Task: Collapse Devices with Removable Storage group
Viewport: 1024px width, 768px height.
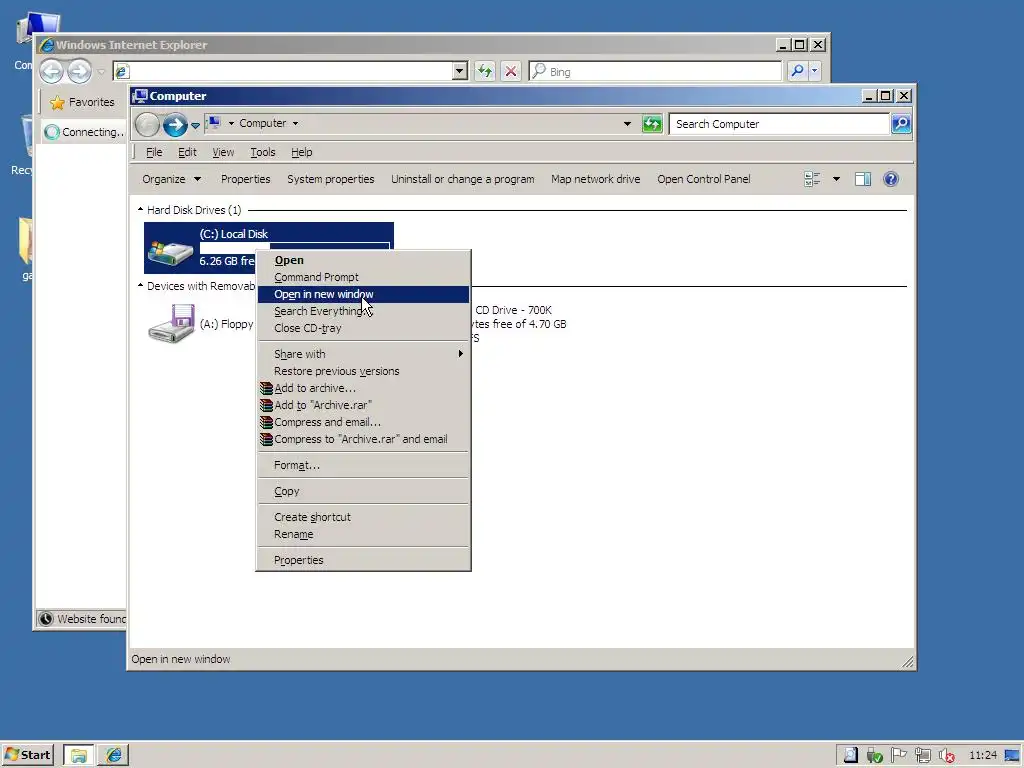Action: click(x=140, y=285)
